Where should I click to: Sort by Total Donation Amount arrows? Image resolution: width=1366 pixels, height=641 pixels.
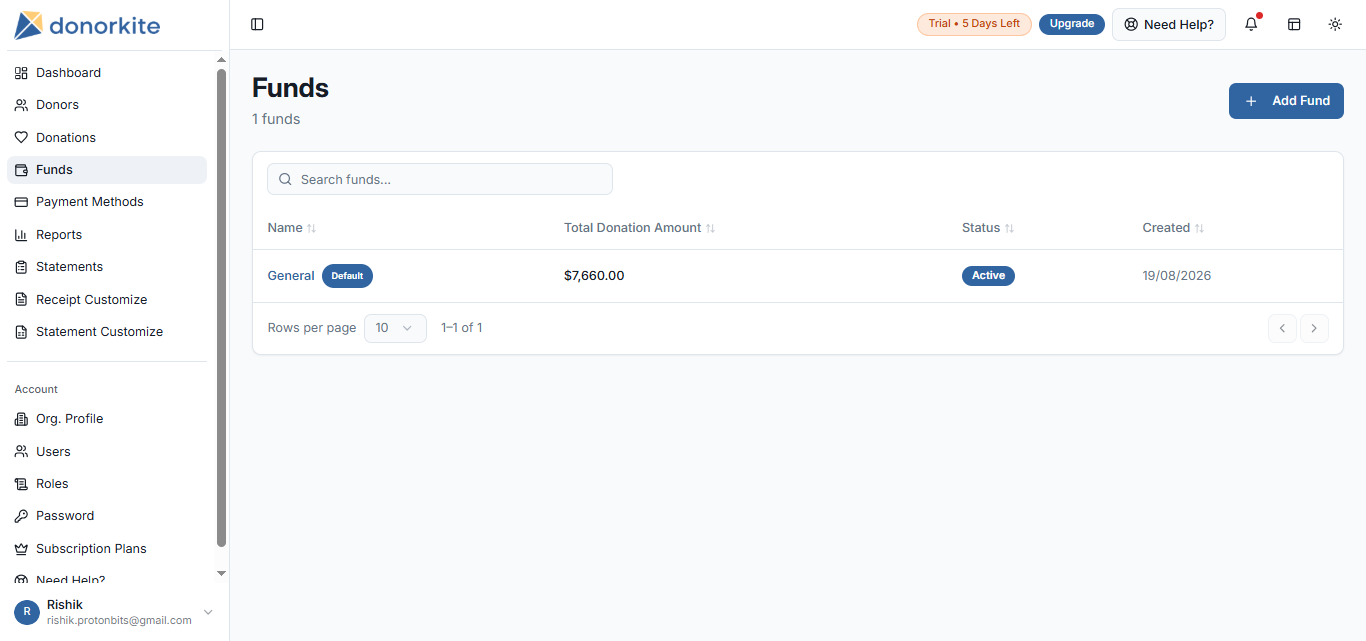[x=710, y=228]
